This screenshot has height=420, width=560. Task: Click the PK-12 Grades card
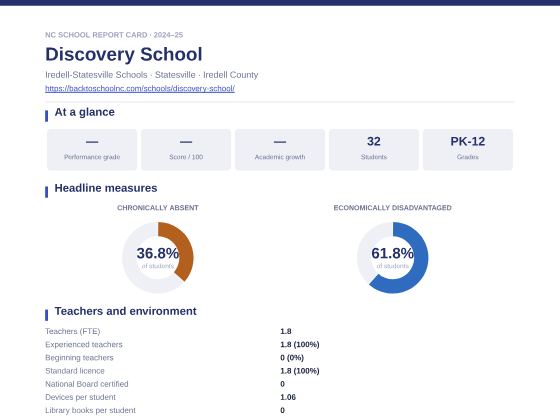tap(468, 150)
